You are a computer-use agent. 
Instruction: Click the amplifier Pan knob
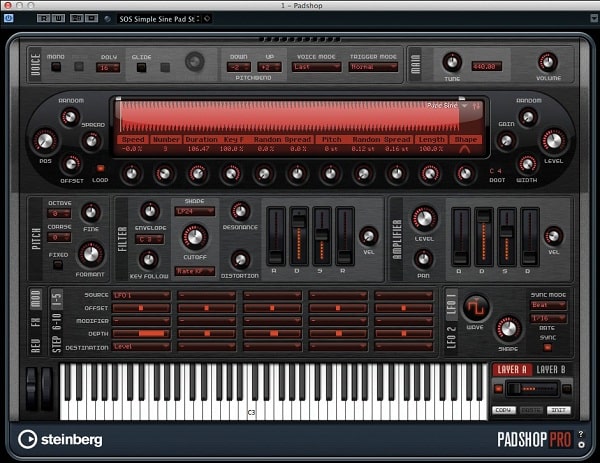click(x=423, y=259)
